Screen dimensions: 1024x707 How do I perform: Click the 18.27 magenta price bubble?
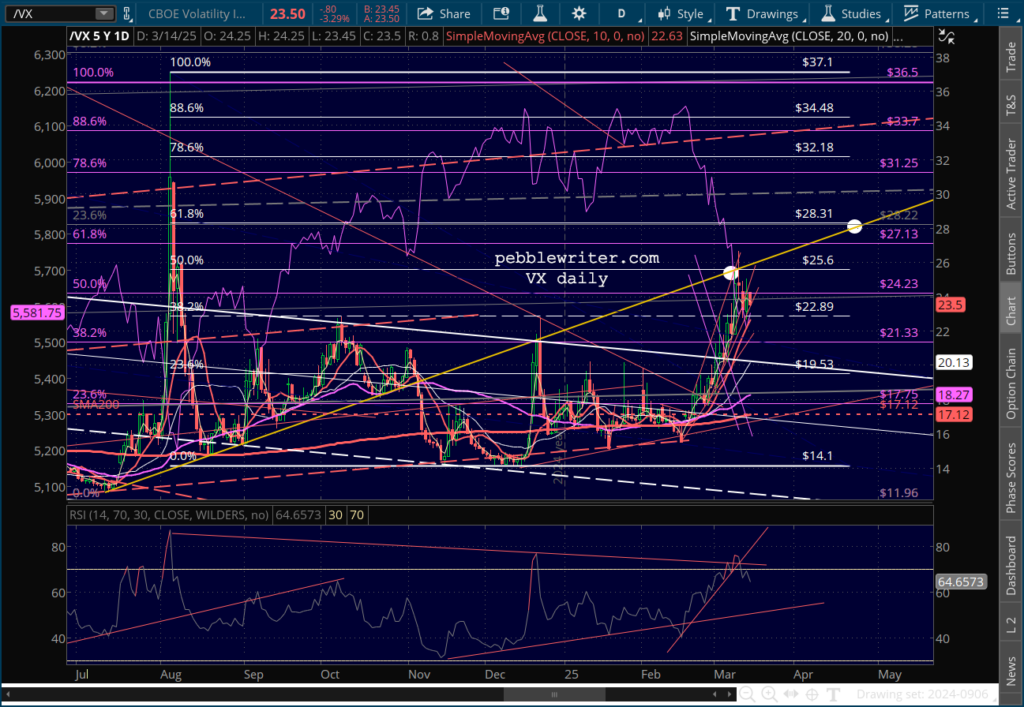(x=954, y=395)
